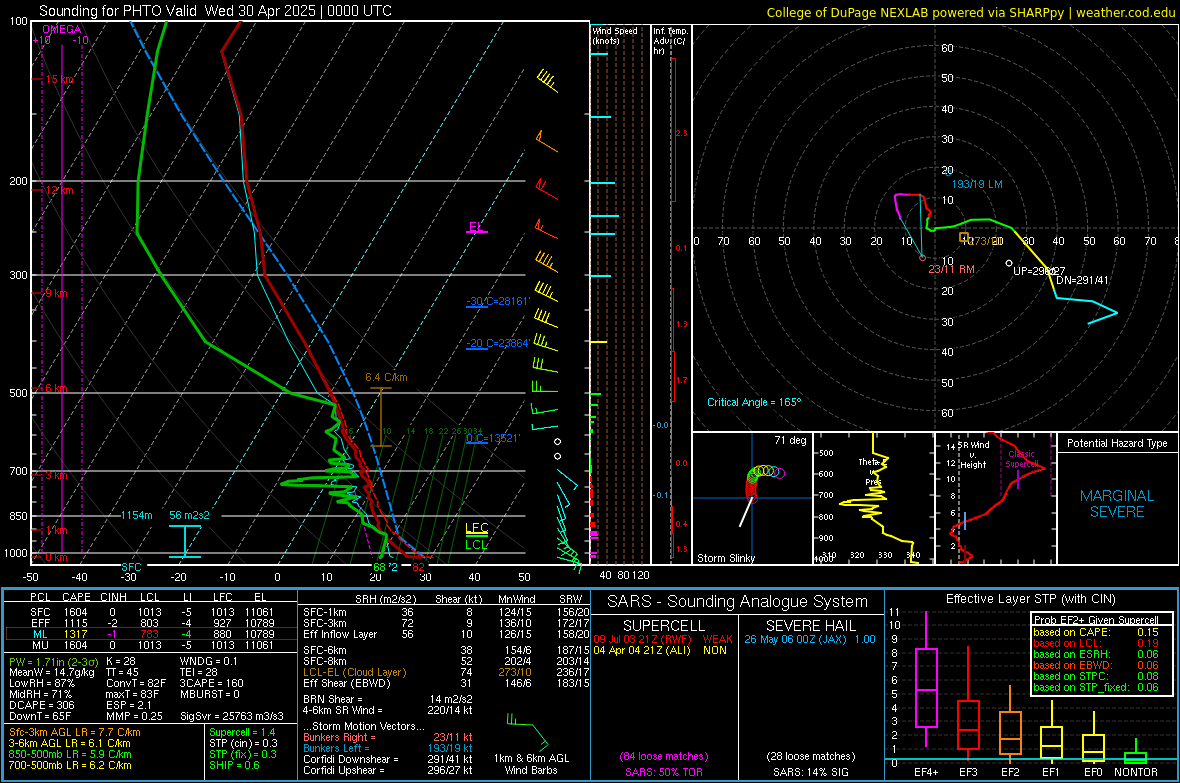Click the 'Theta-e v. Pres' inset label
The width and height of the screenshot is (1180, 783).
pos(871,471)
